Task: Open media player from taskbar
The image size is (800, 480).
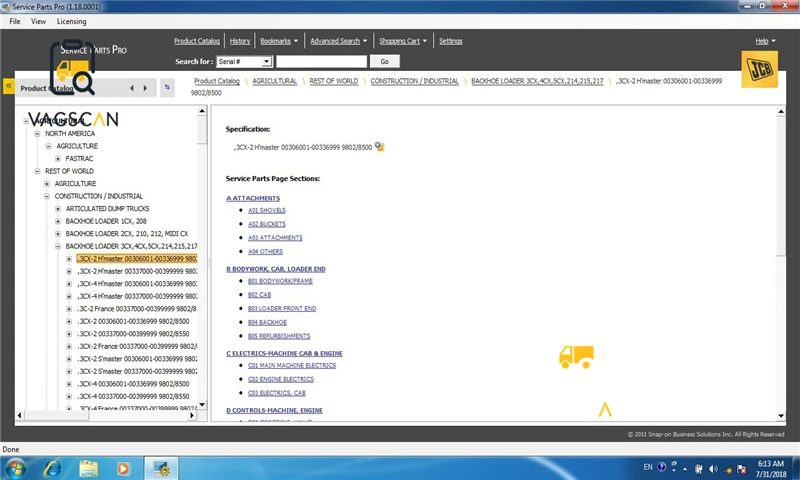Action: coord(123,468)
